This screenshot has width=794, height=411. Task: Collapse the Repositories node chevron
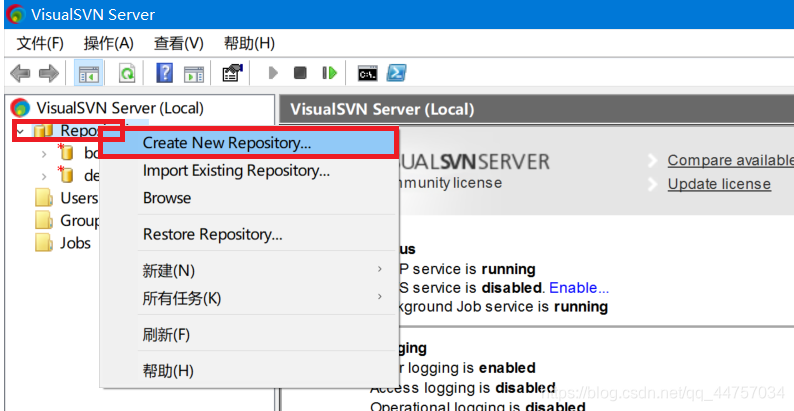(20, 131)
